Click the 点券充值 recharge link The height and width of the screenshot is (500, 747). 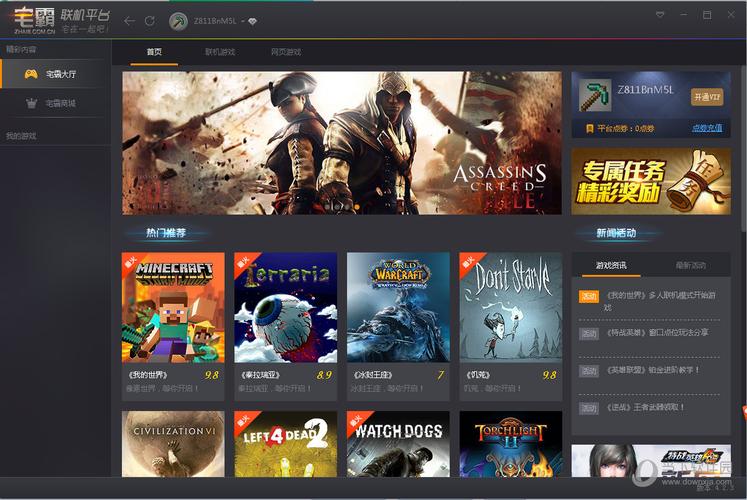point(707,128)
